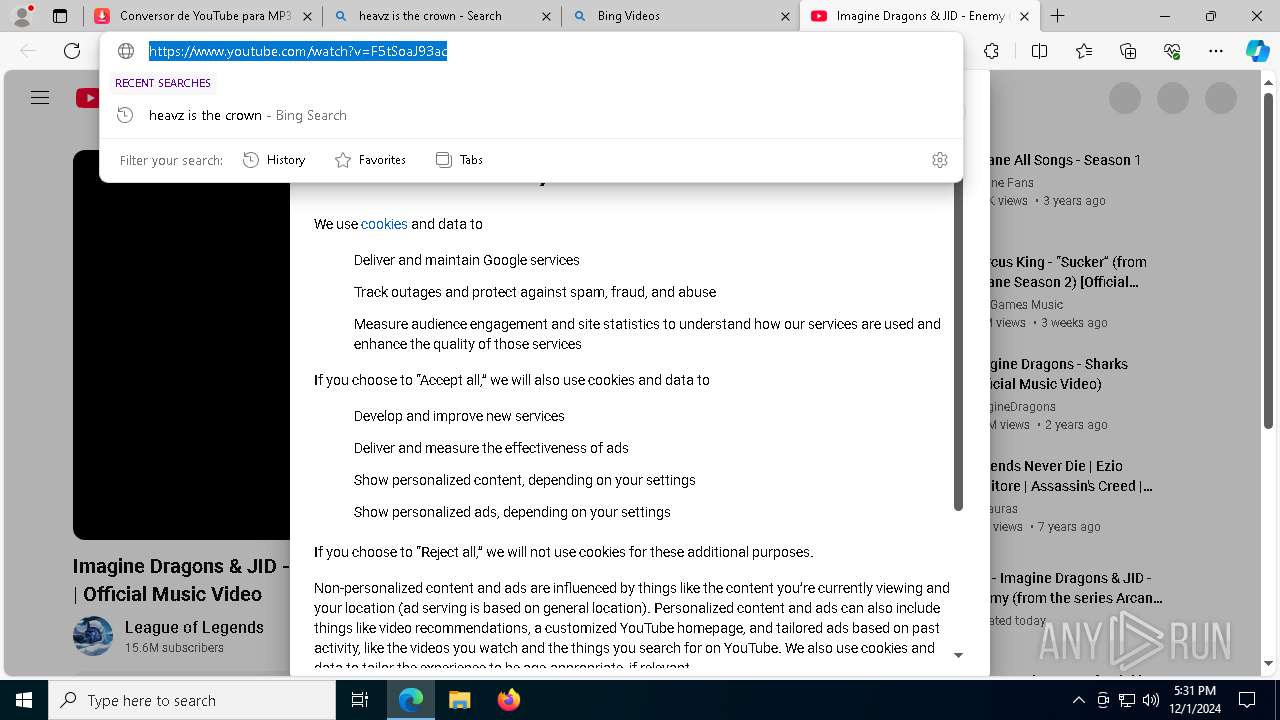
Task: Open address bar search settings gear
Action: point(939,160)
